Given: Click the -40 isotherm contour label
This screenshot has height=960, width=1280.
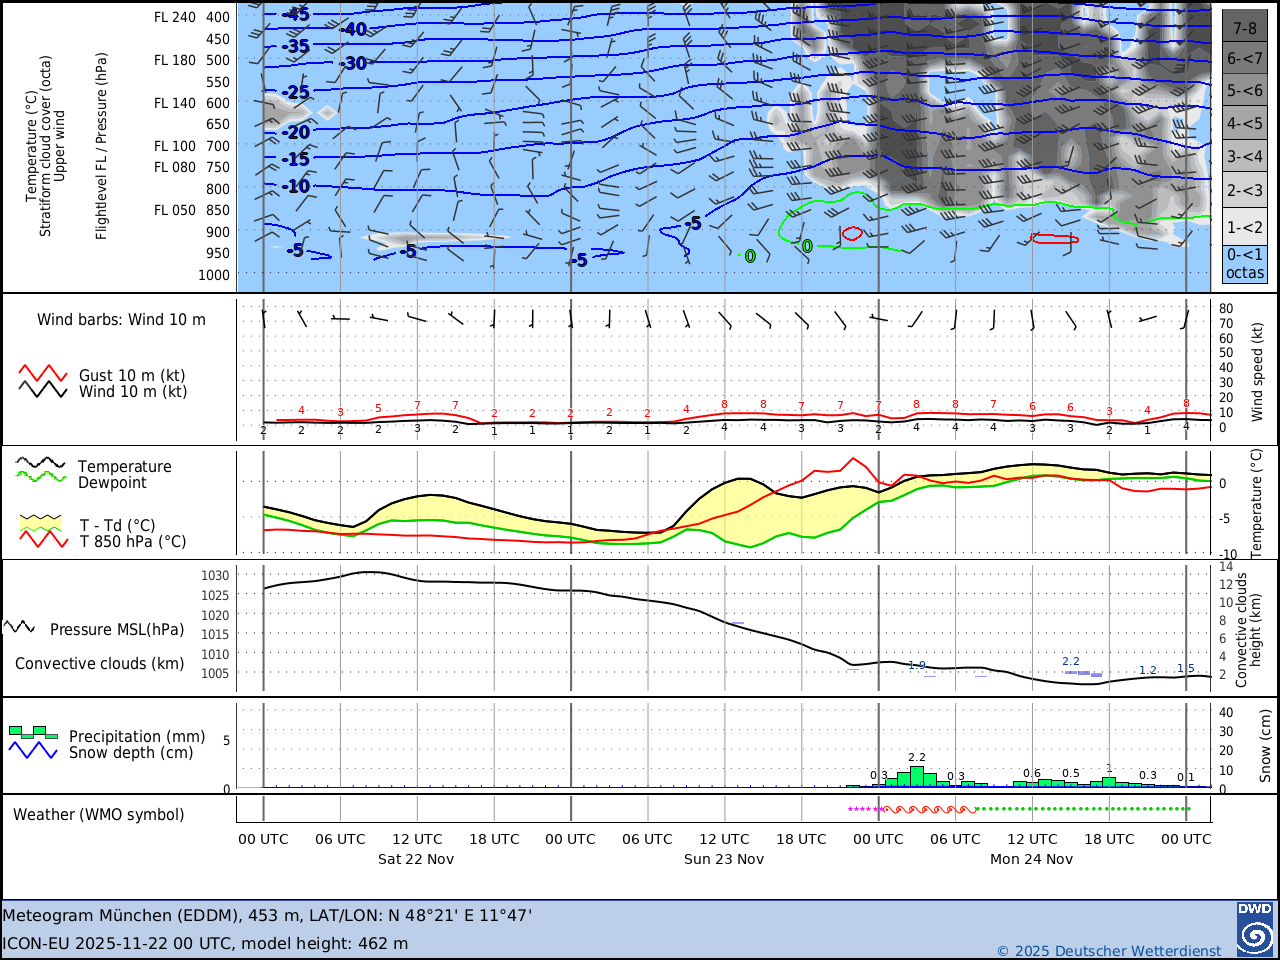Looking at the screenshot, I should coord(353,30).
